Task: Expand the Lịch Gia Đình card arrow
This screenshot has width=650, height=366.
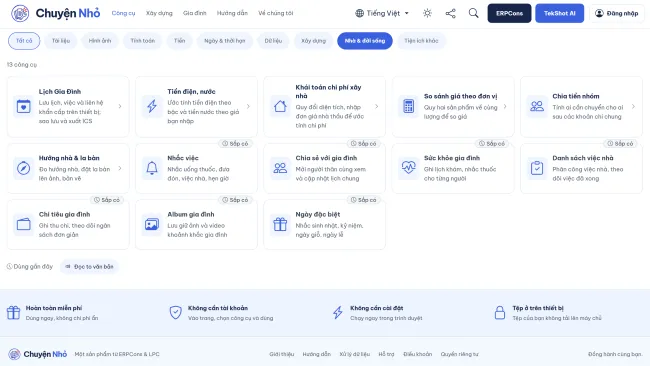Action: pyautogui.click(x=120, y=107)
